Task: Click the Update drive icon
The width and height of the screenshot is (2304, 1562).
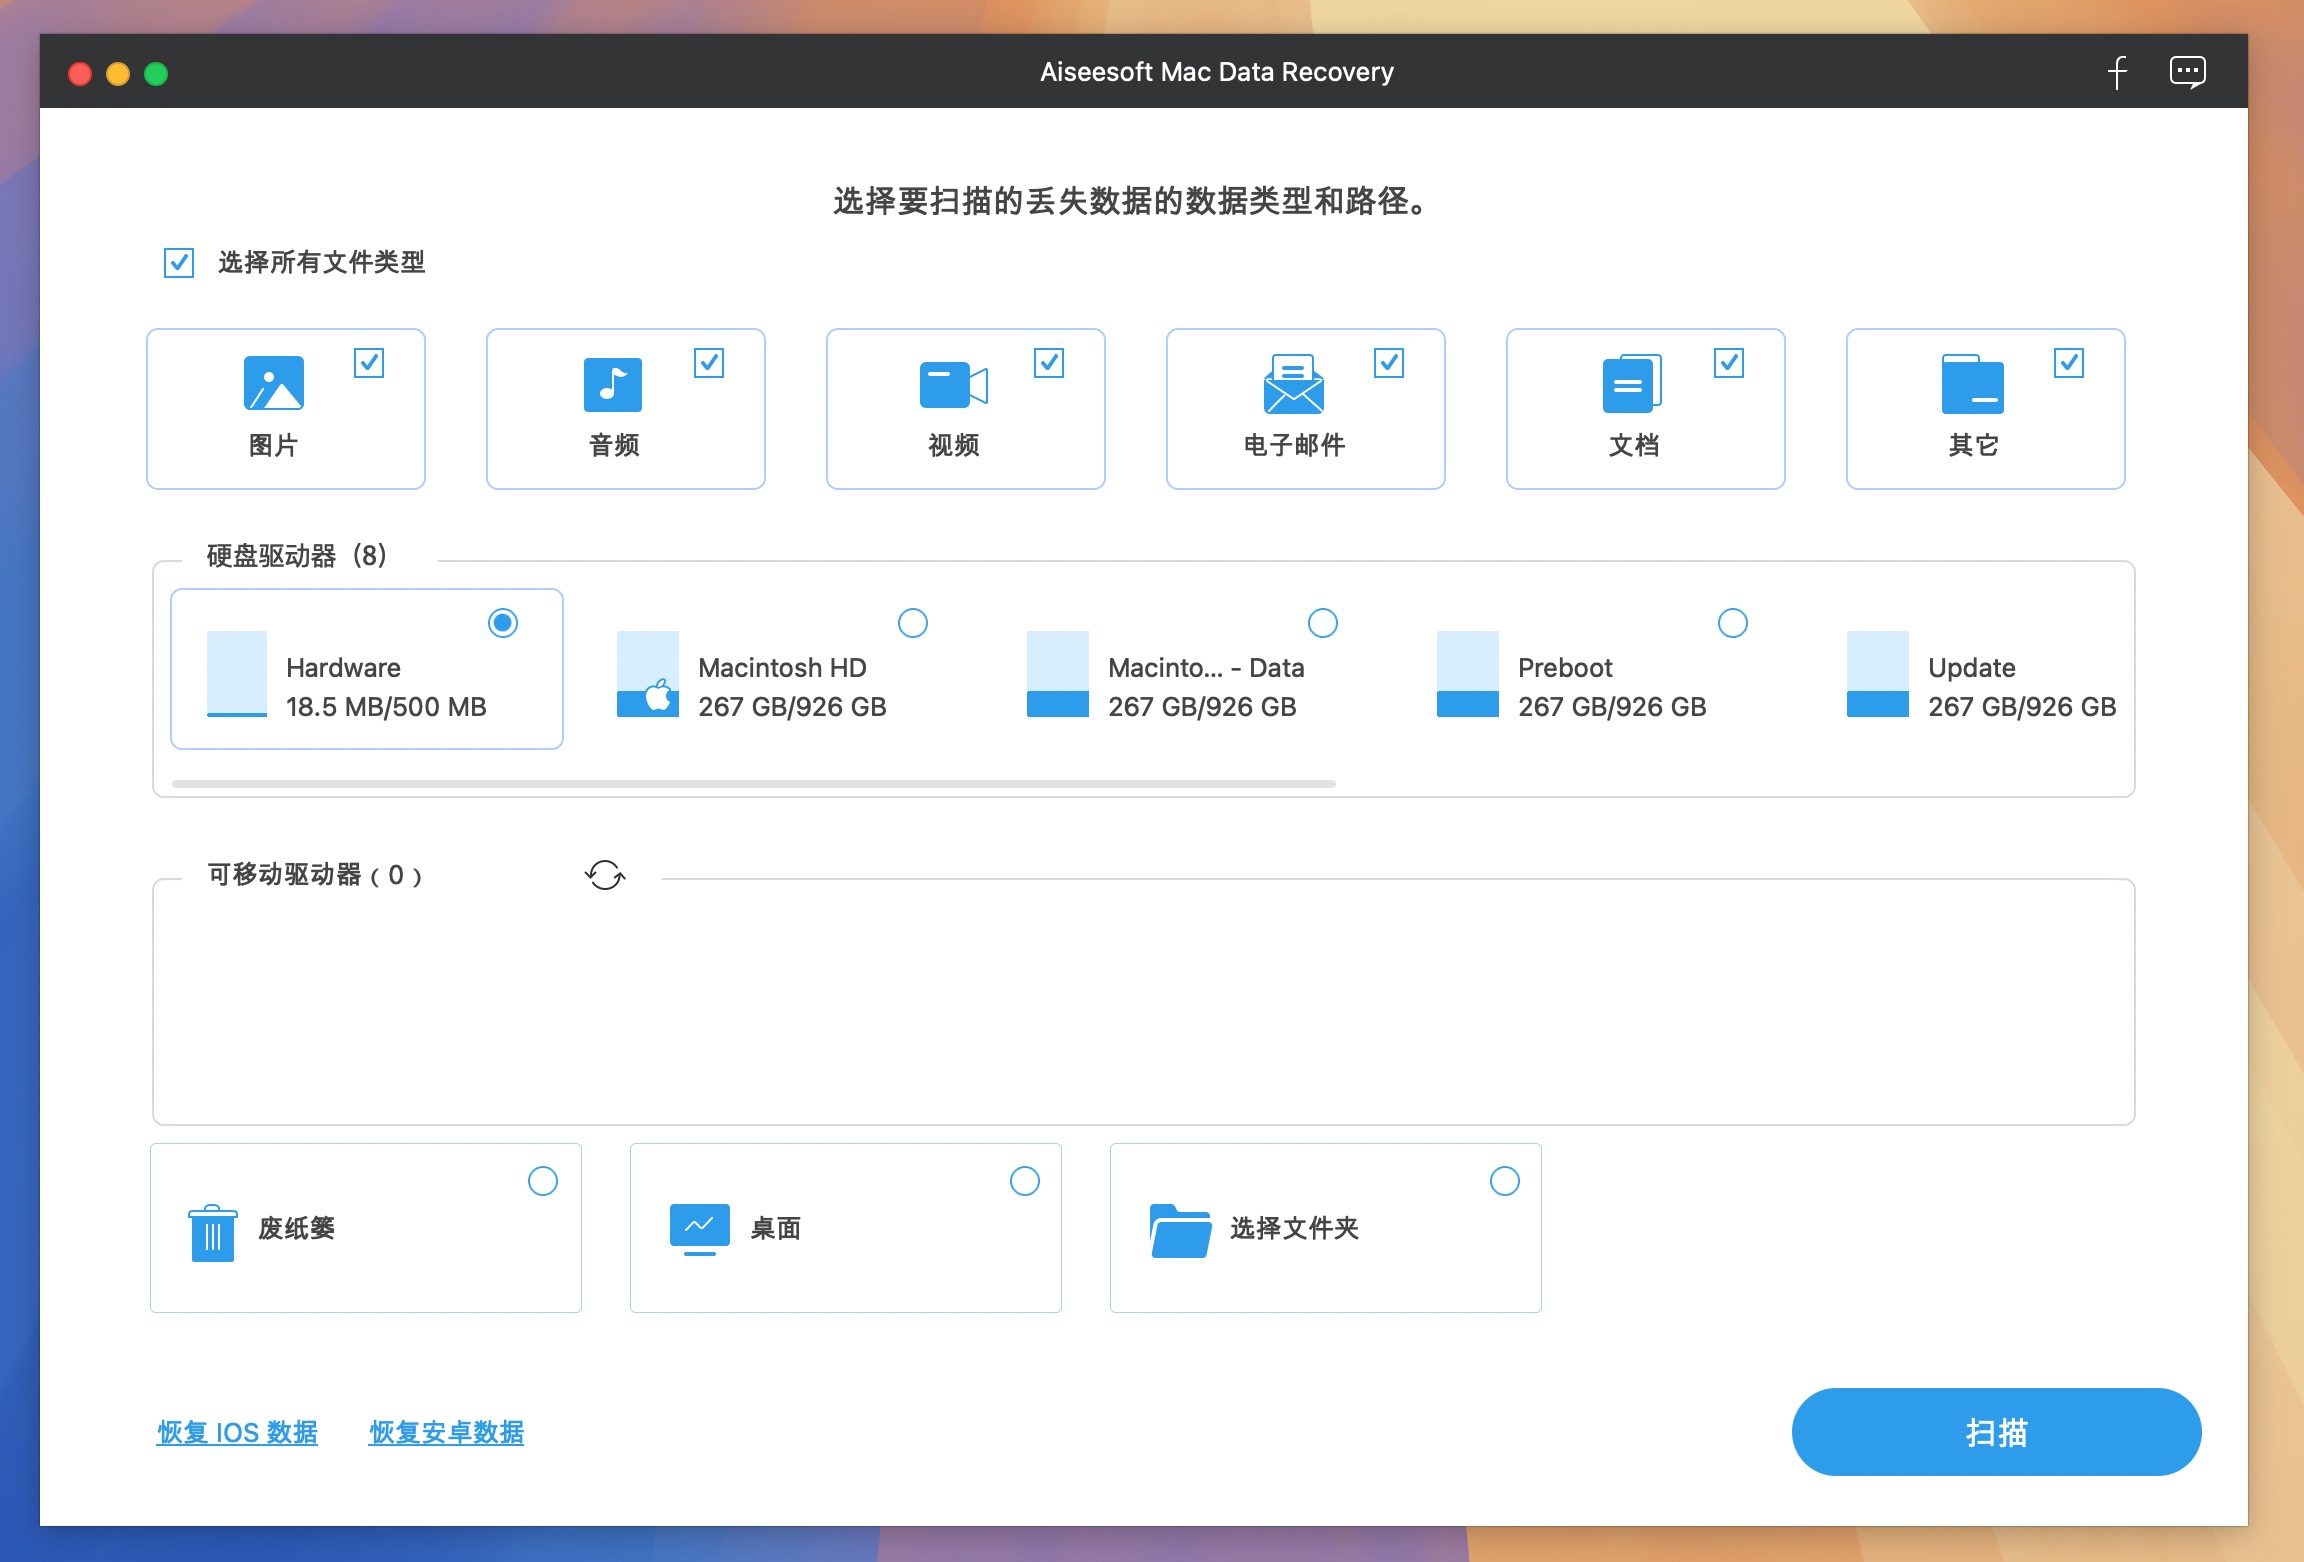Action: pos(1878,674)
